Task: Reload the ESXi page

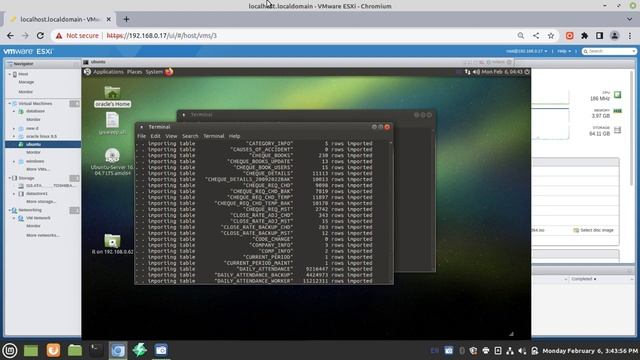Action: tap(40, 36)
